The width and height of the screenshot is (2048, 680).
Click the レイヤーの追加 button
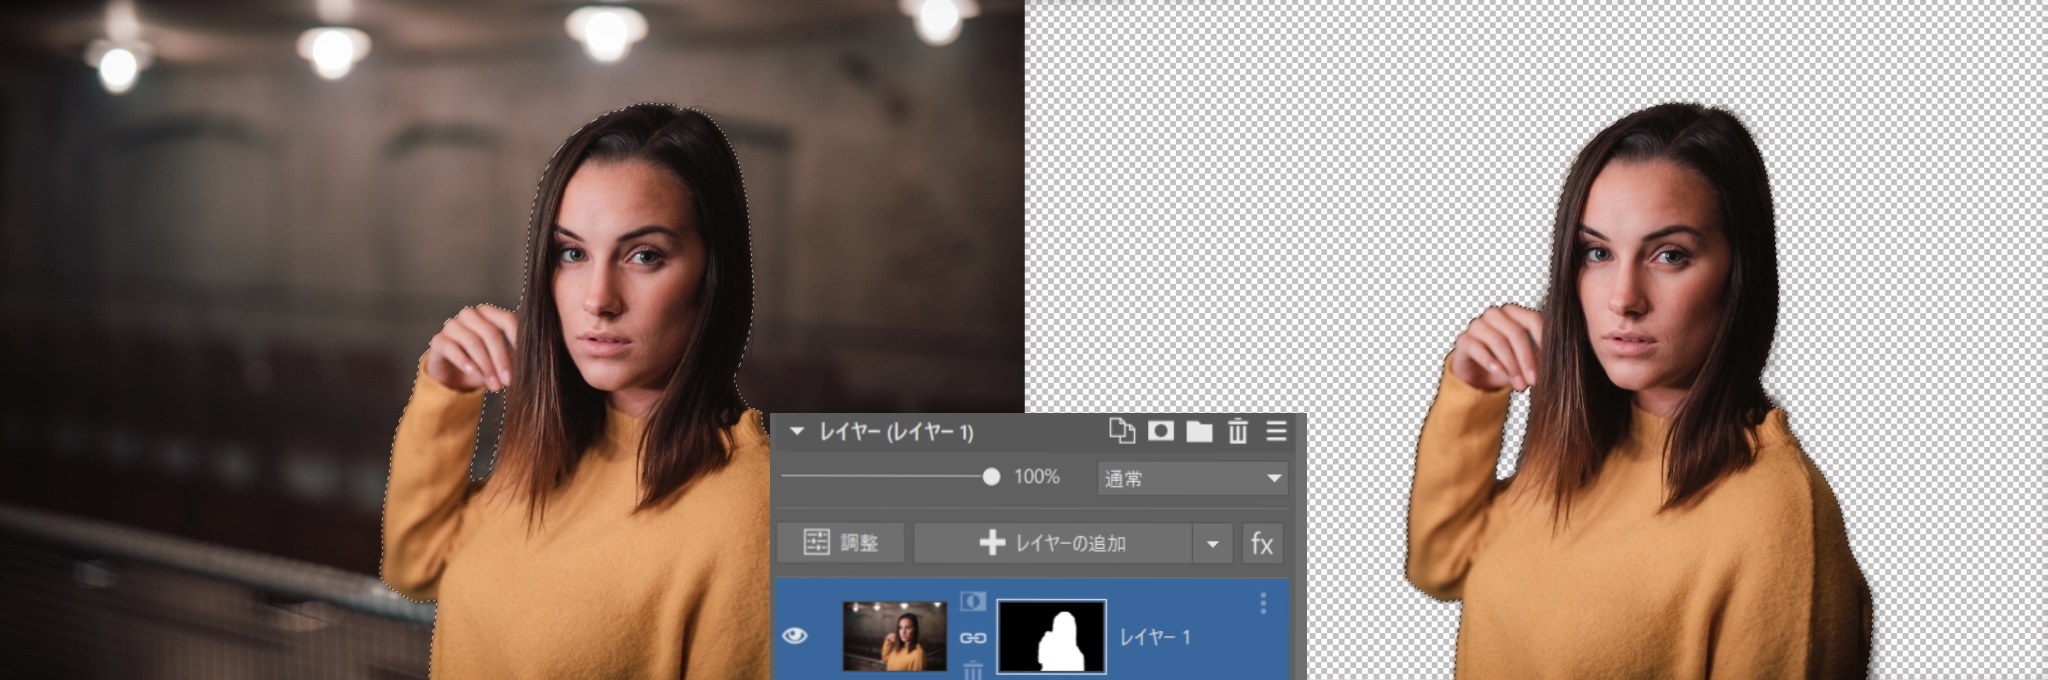[x=1052, y=543]
